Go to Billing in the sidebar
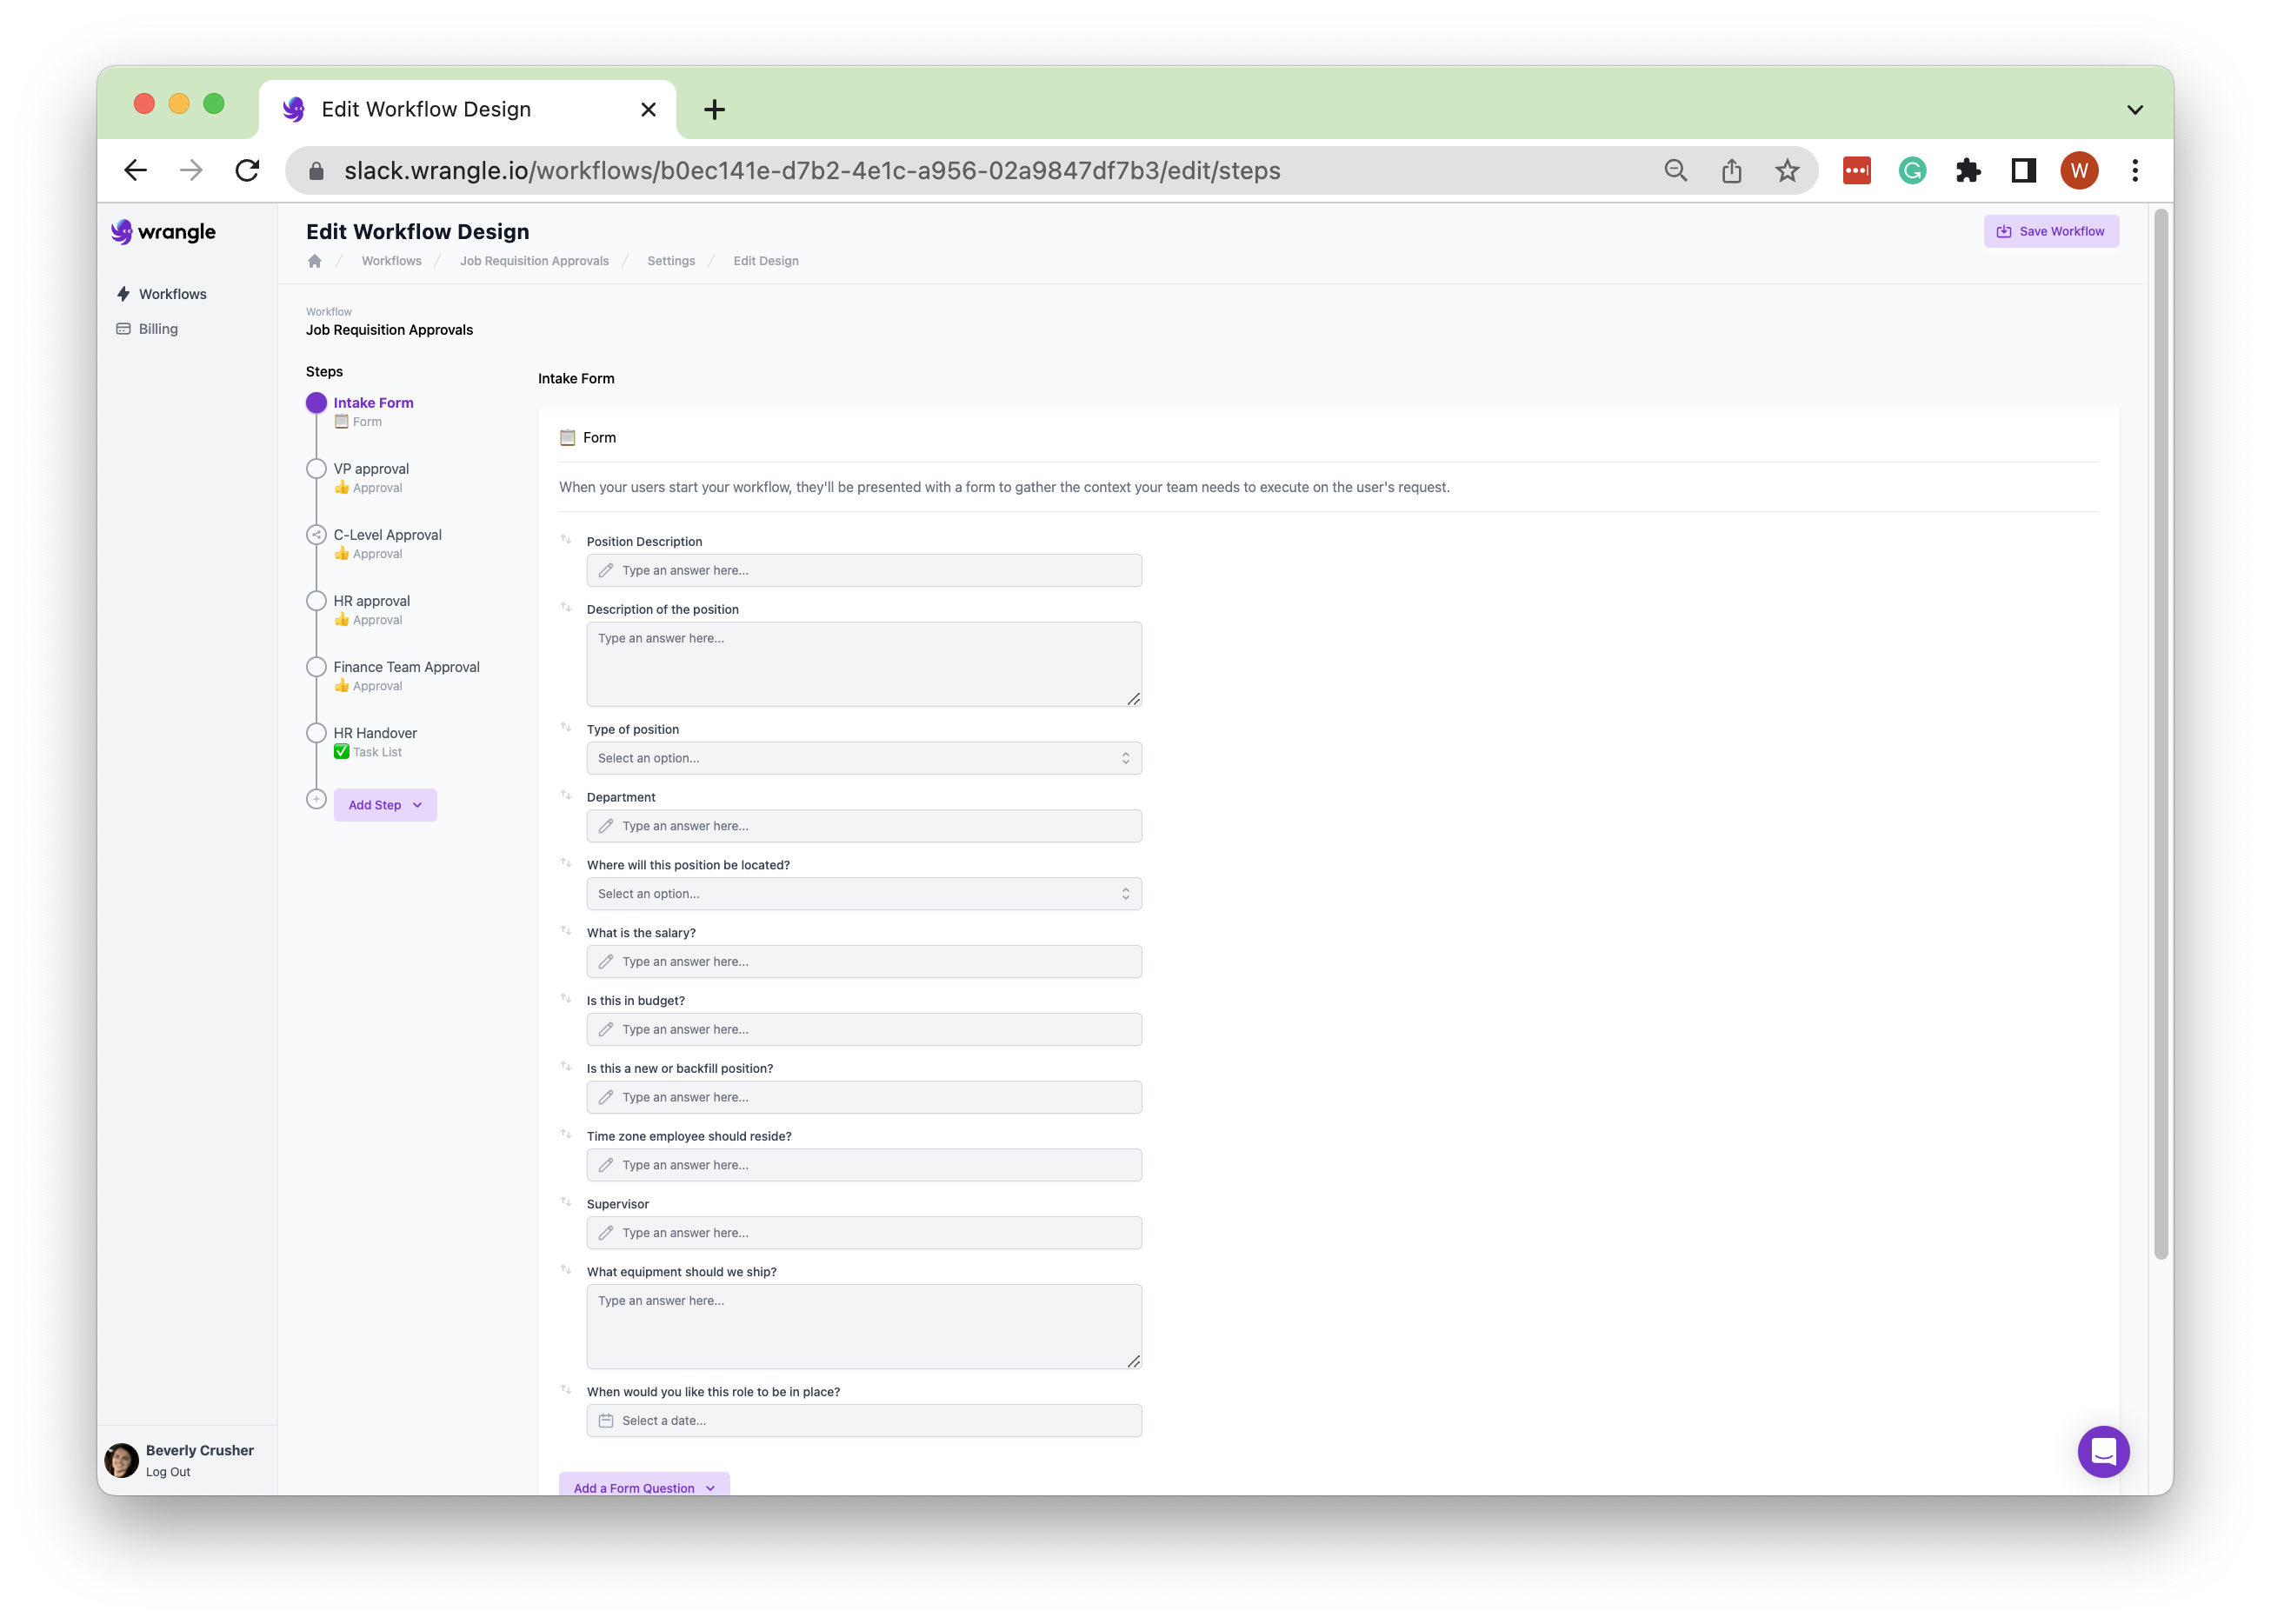 (158, 329)
